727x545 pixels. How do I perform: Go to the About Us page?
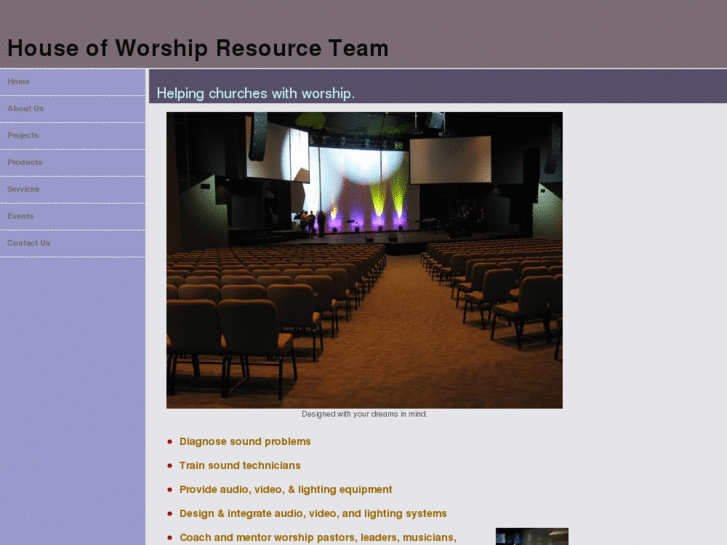pos(26,109)
